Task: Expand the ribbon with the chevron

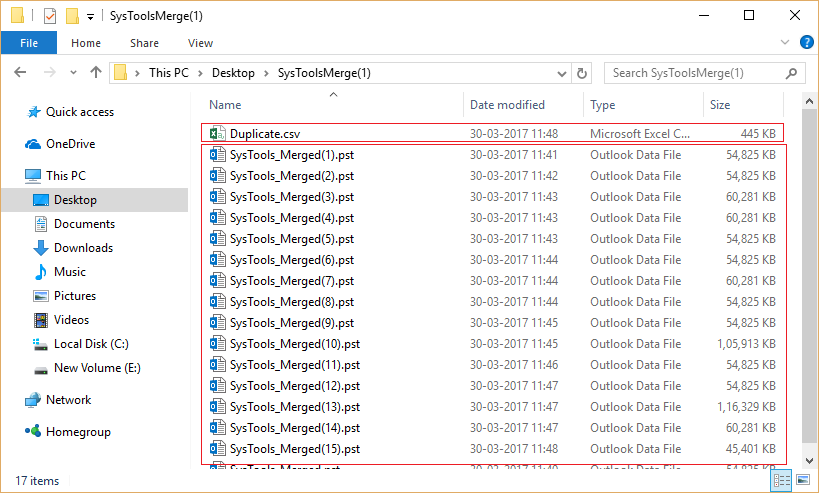Action: tap(785, 42)
